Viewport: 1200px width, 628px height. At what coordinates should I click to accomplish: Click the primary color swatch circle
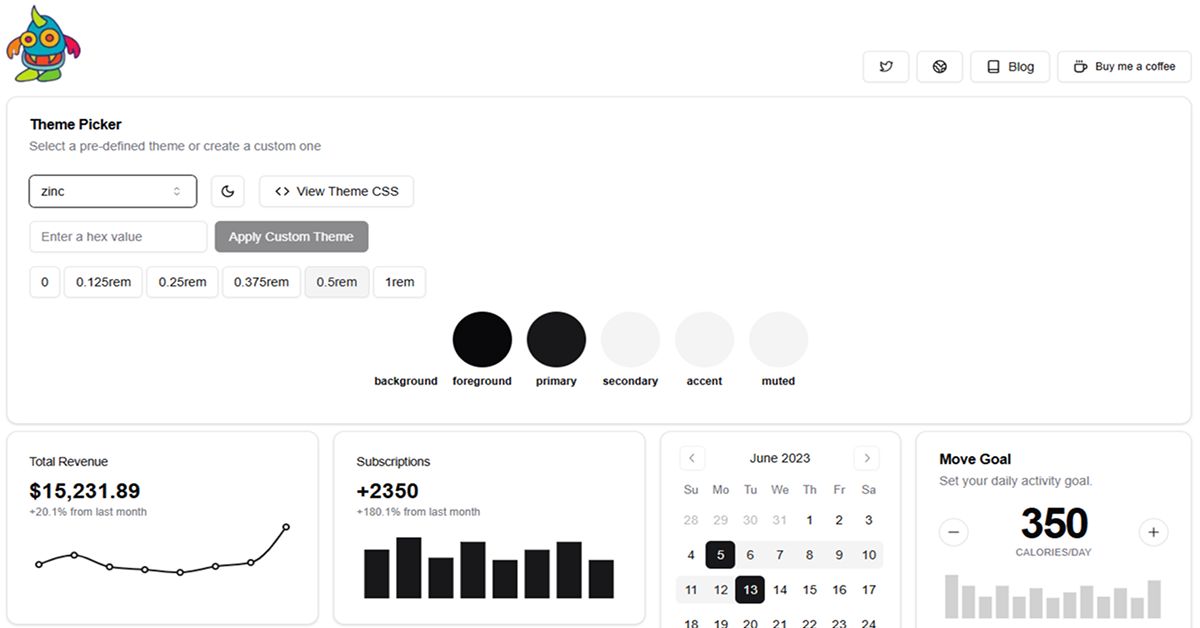pos(556,340)
